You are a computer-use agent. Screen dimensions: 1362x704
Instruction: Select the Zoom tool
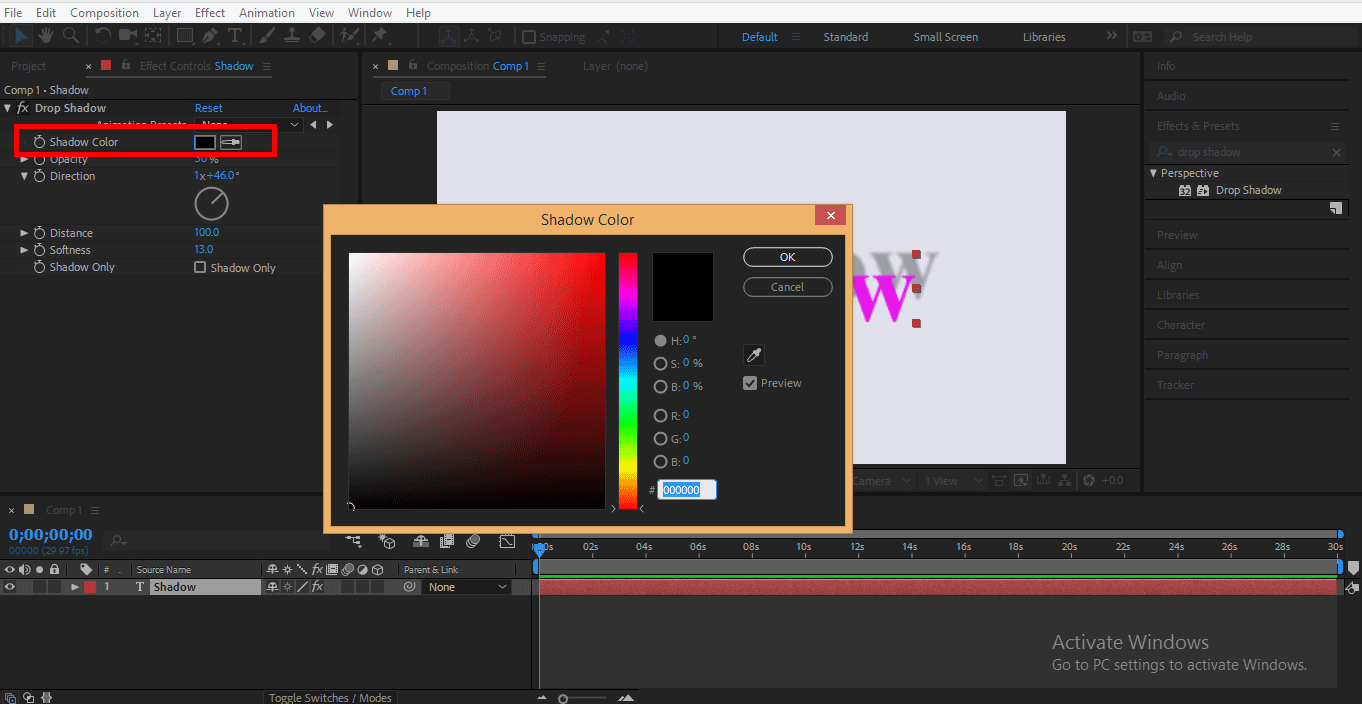tap(70, 36)
